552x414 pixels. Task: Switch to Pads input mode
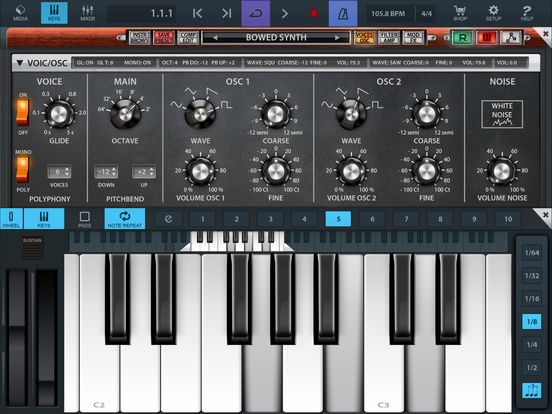pos(84,219)
